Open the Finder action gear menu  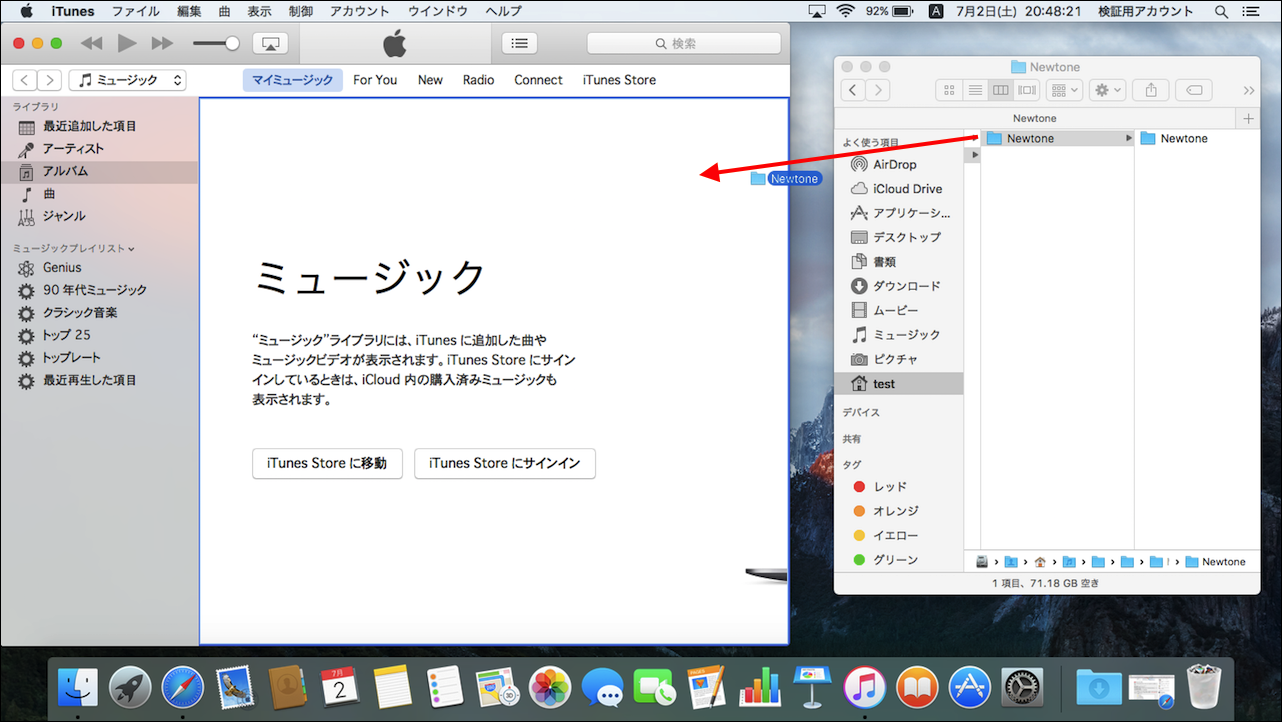tap(1108, 90)
